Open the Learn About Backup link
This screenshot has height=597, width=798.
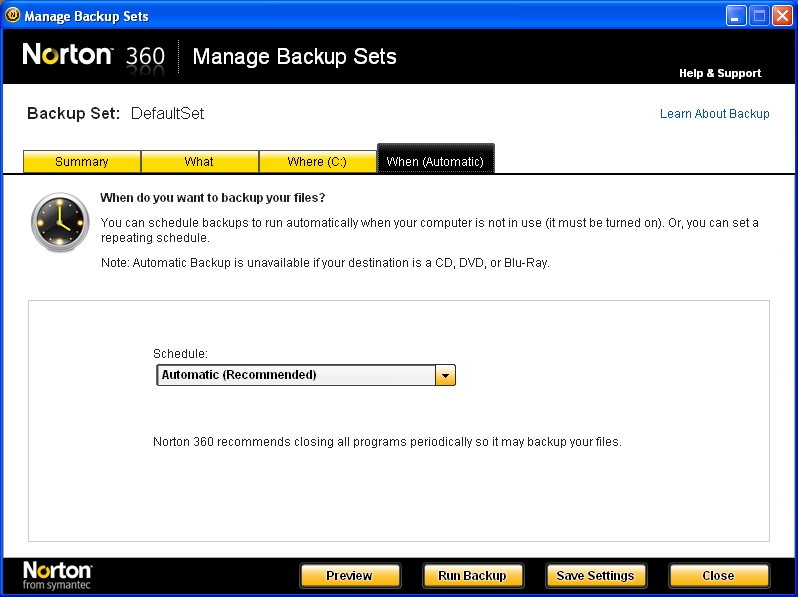click(x=715, y=113)
